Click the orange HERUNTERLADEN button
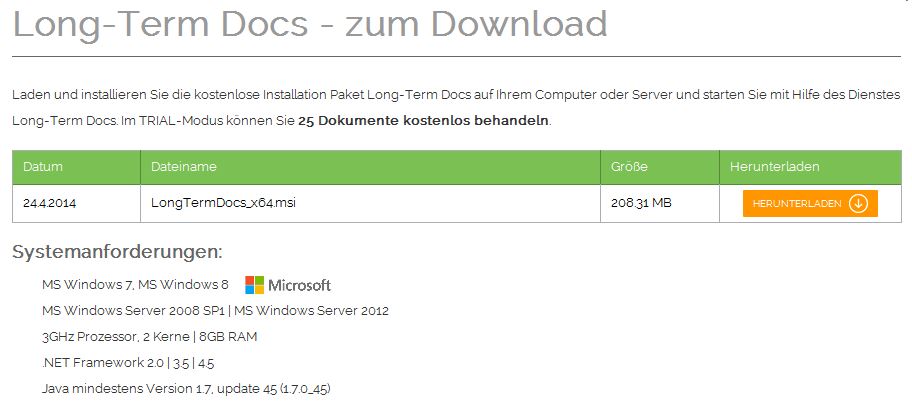The height and width of the screenshot is (414, 912). [810, 204]
